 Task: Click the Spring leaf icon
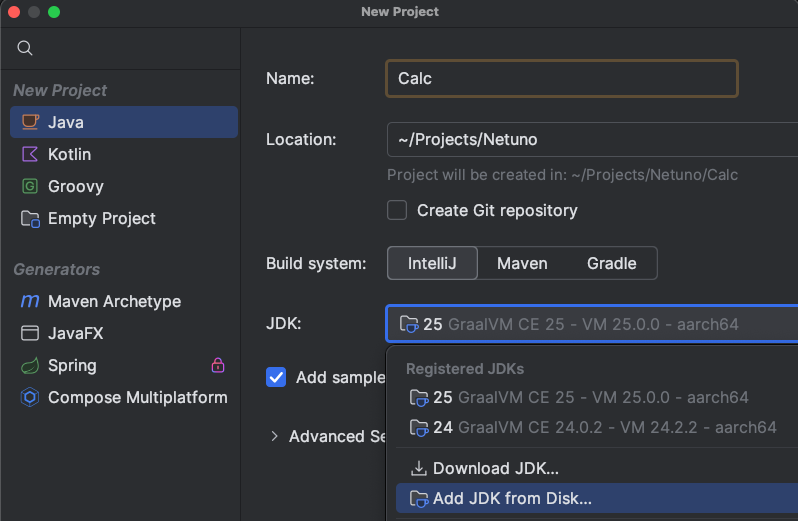pos(30,365)
